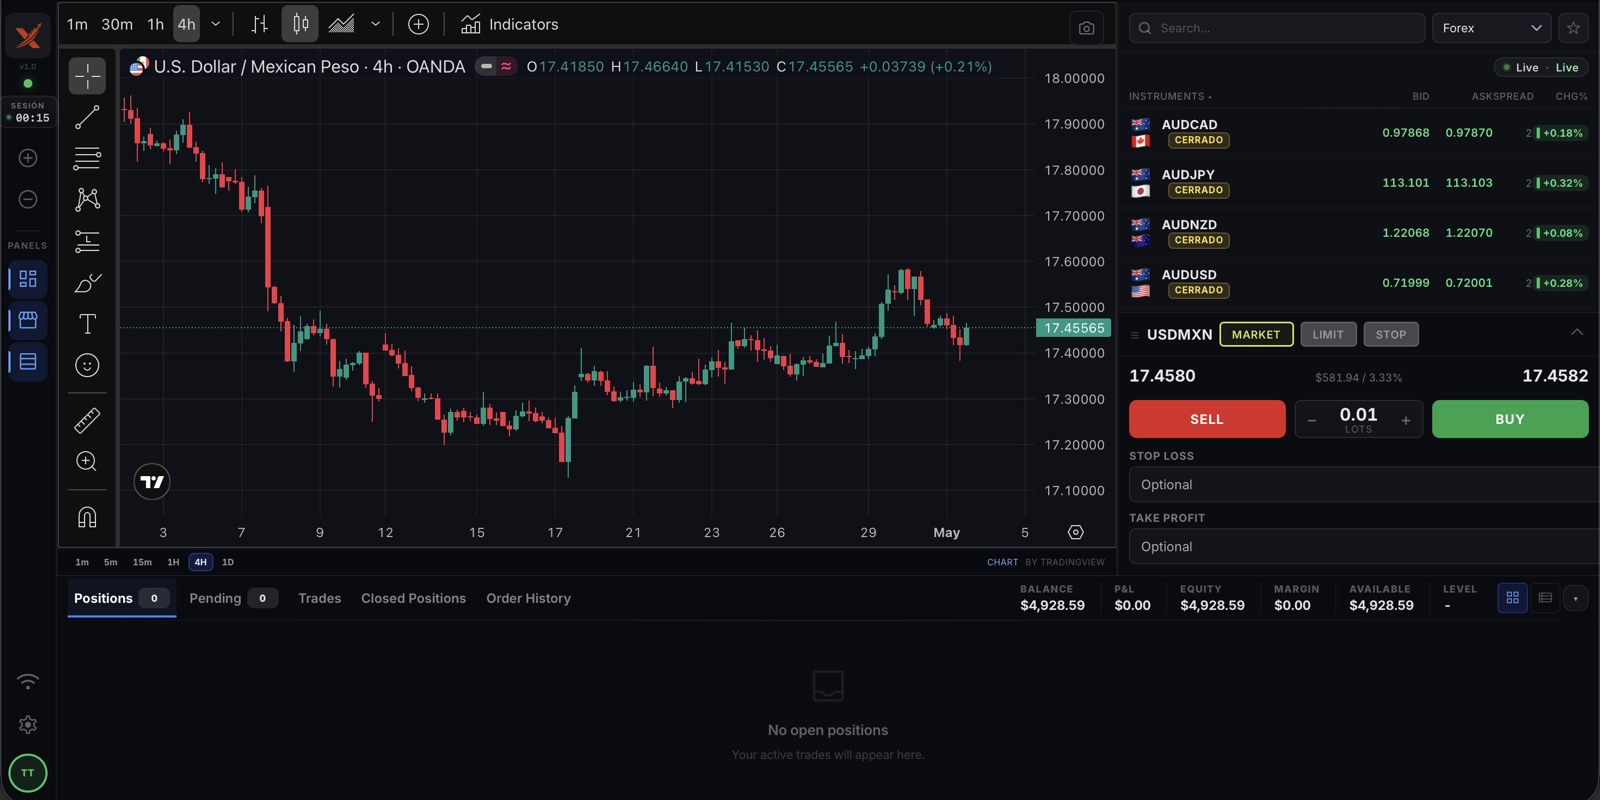
Task: Expand the timeframe interval dropdown arrow
Action: coord(215,24)
